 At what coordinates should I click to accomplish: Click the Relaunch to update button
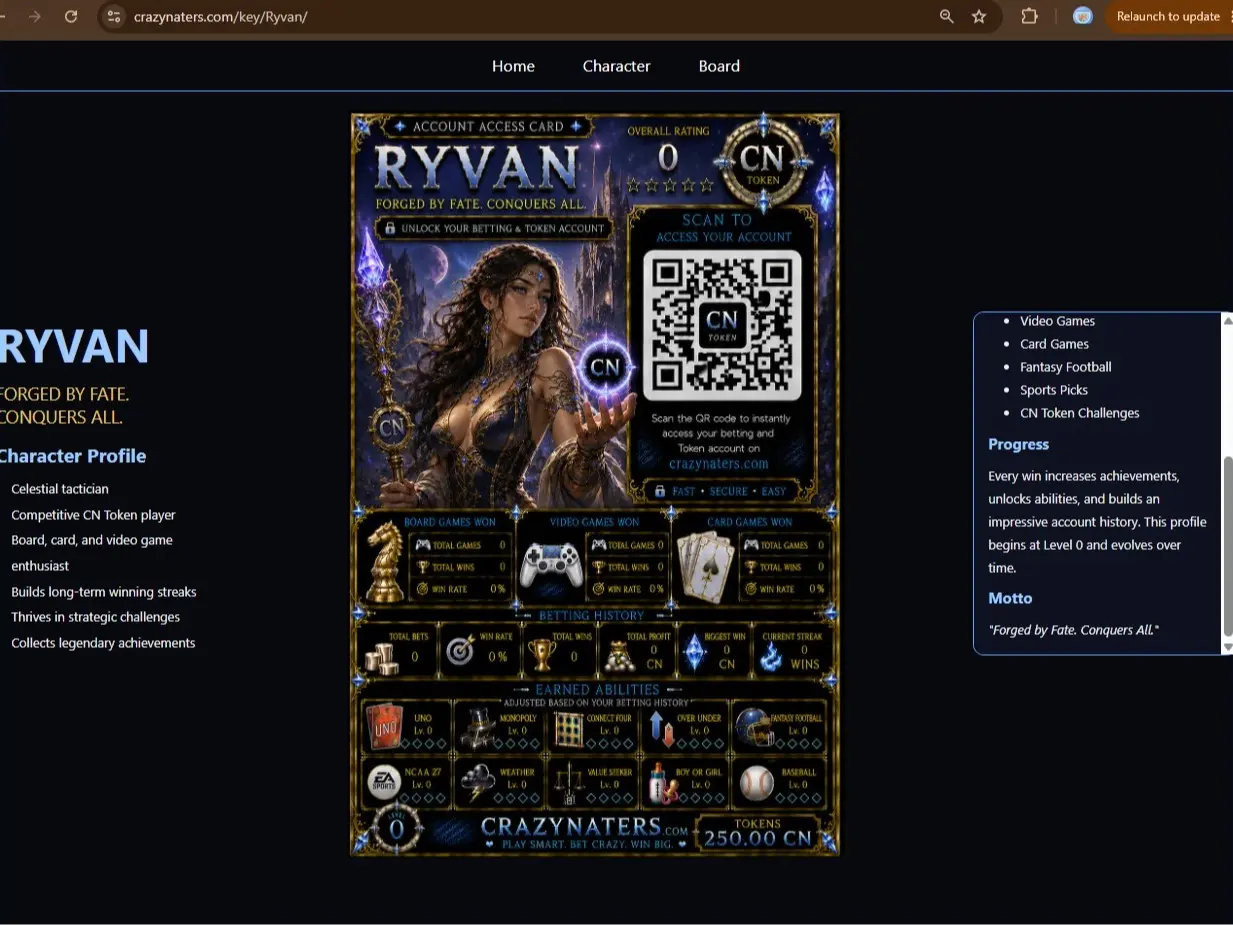coord(1168,16)
